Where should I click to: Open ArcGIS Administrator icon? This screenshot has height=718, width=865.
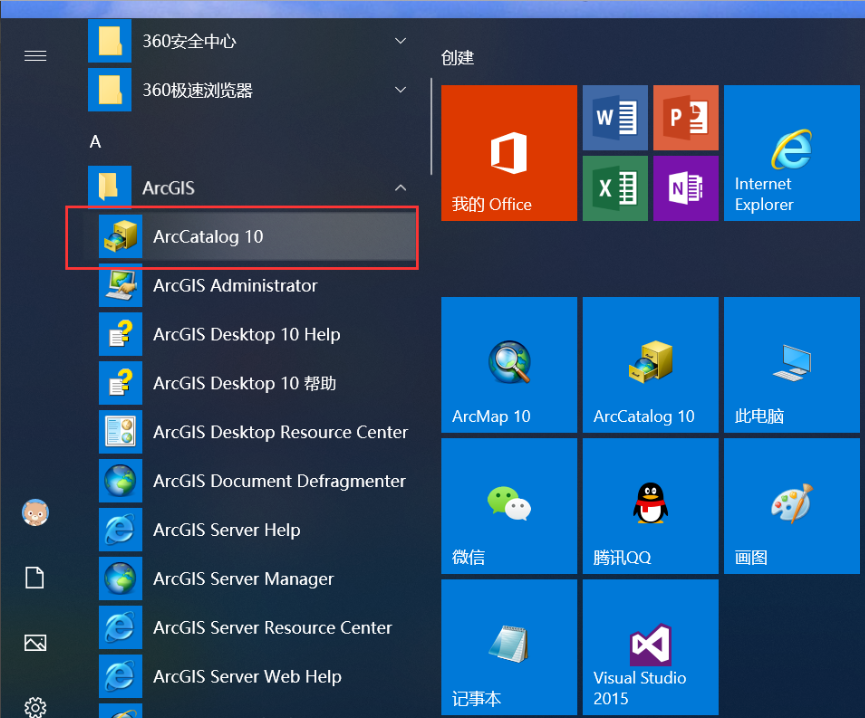click(121, 286)
